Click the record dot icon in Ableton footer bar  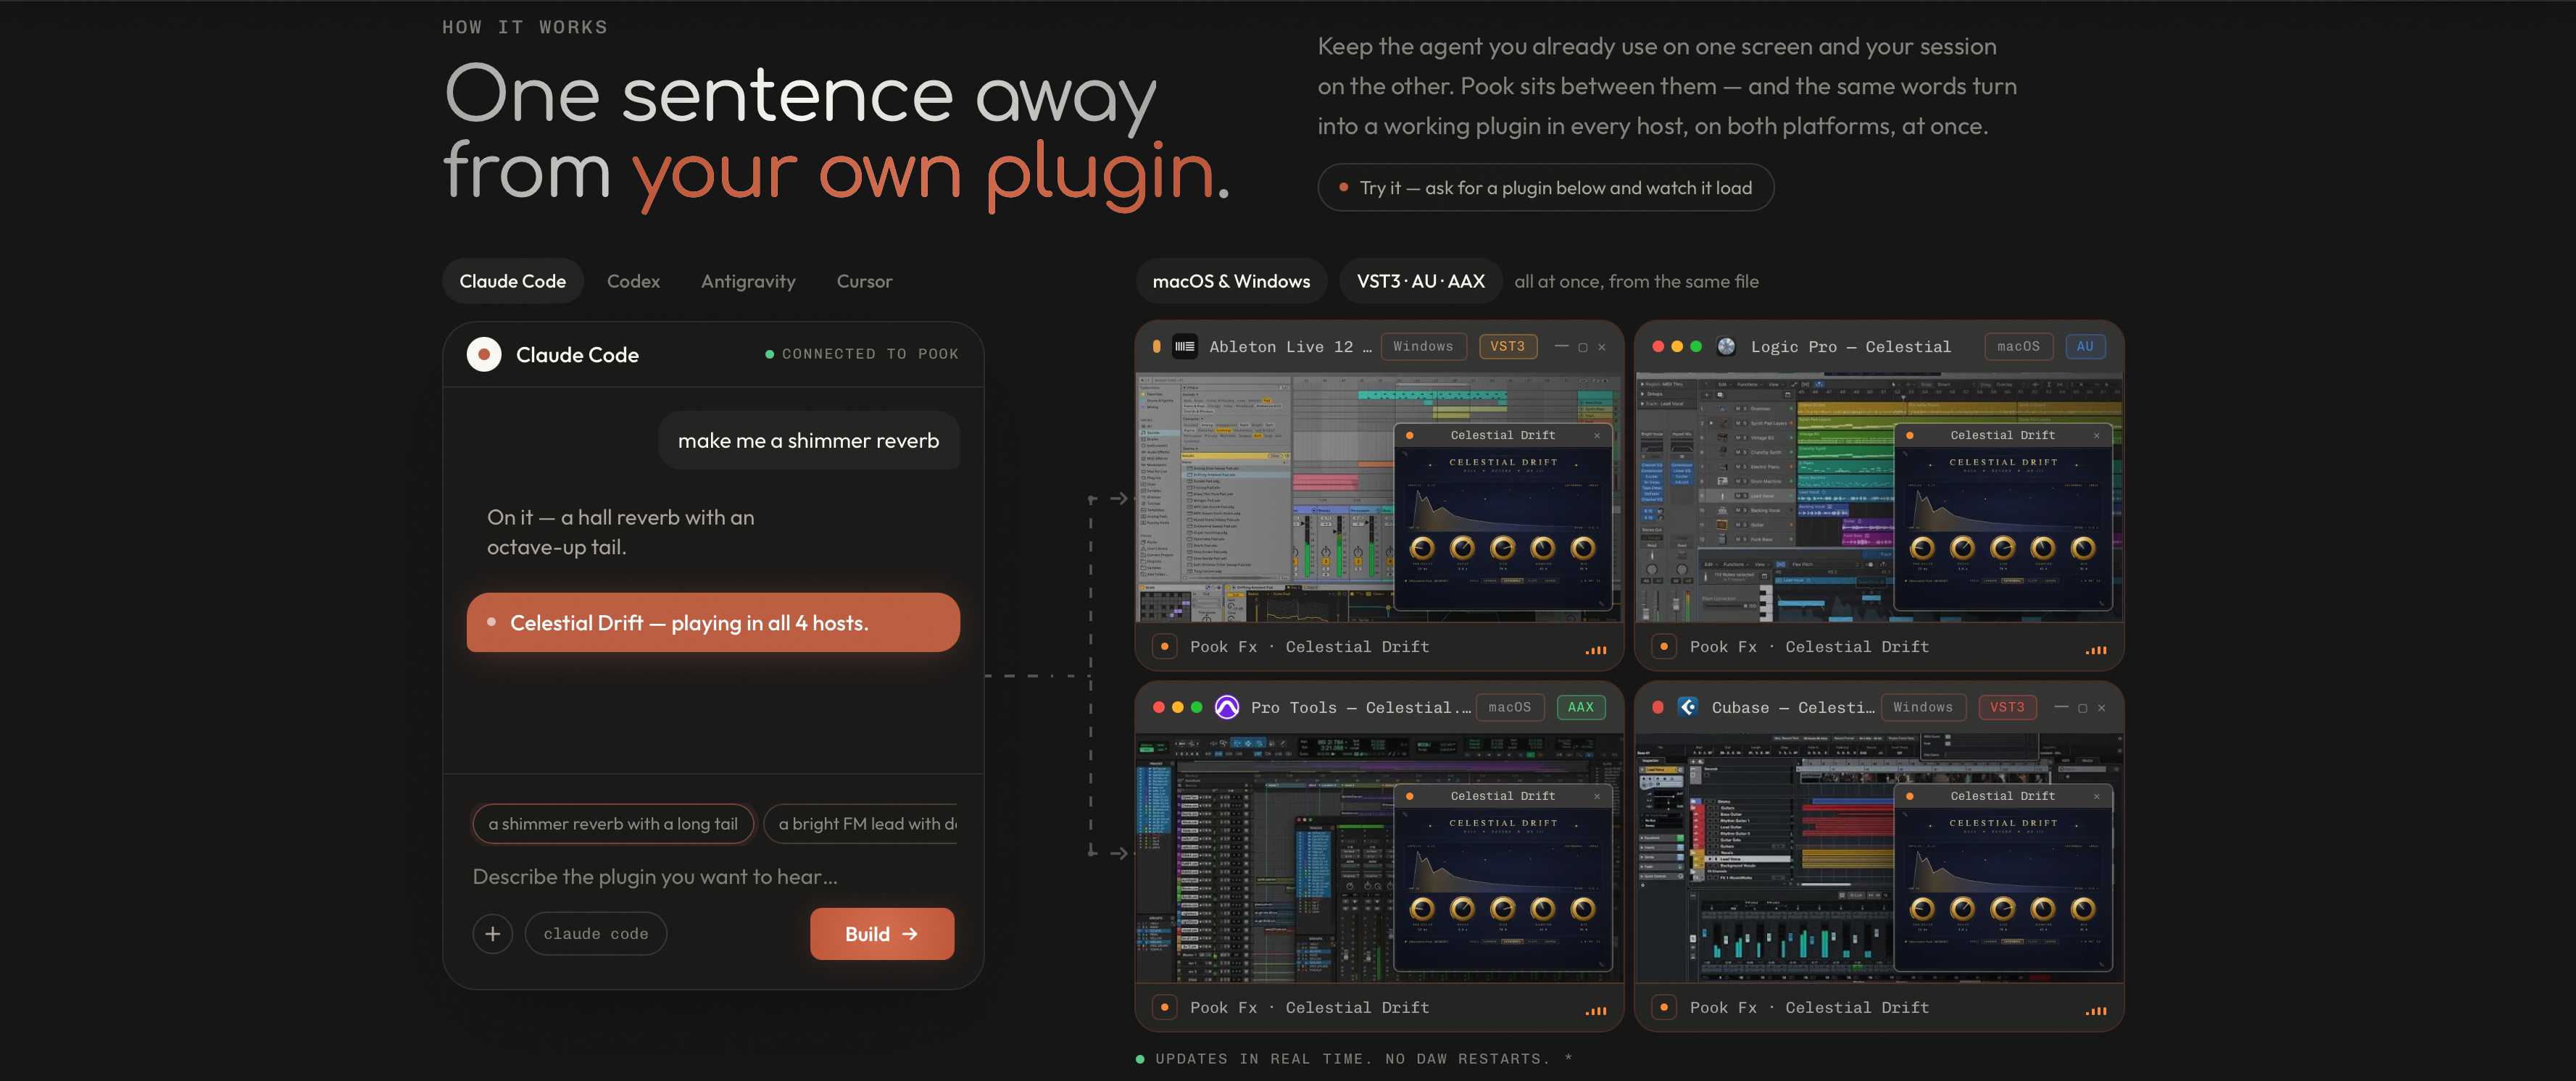click(1164, 647)
